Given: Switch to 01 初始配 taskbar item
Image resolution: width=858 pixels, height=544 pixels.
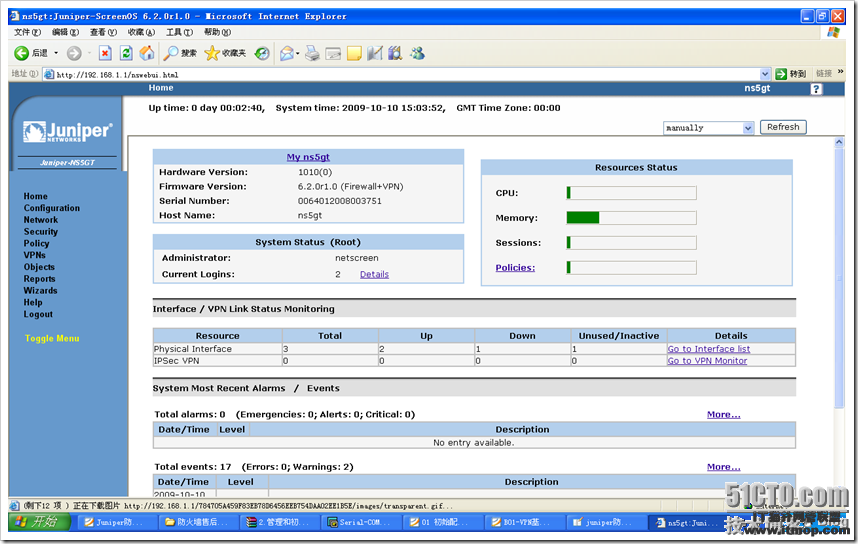Looking at the screenshot, I should tap(442, 522).
